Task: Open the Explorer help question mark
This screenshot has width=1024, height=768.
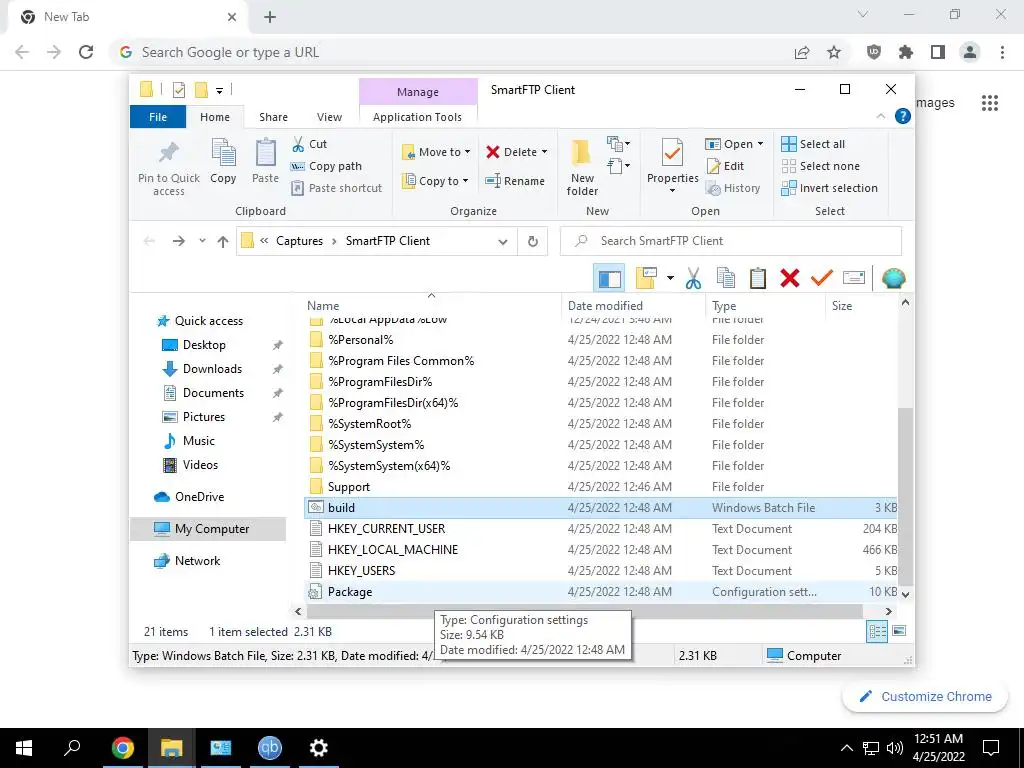Action: (x=903, y=116)
